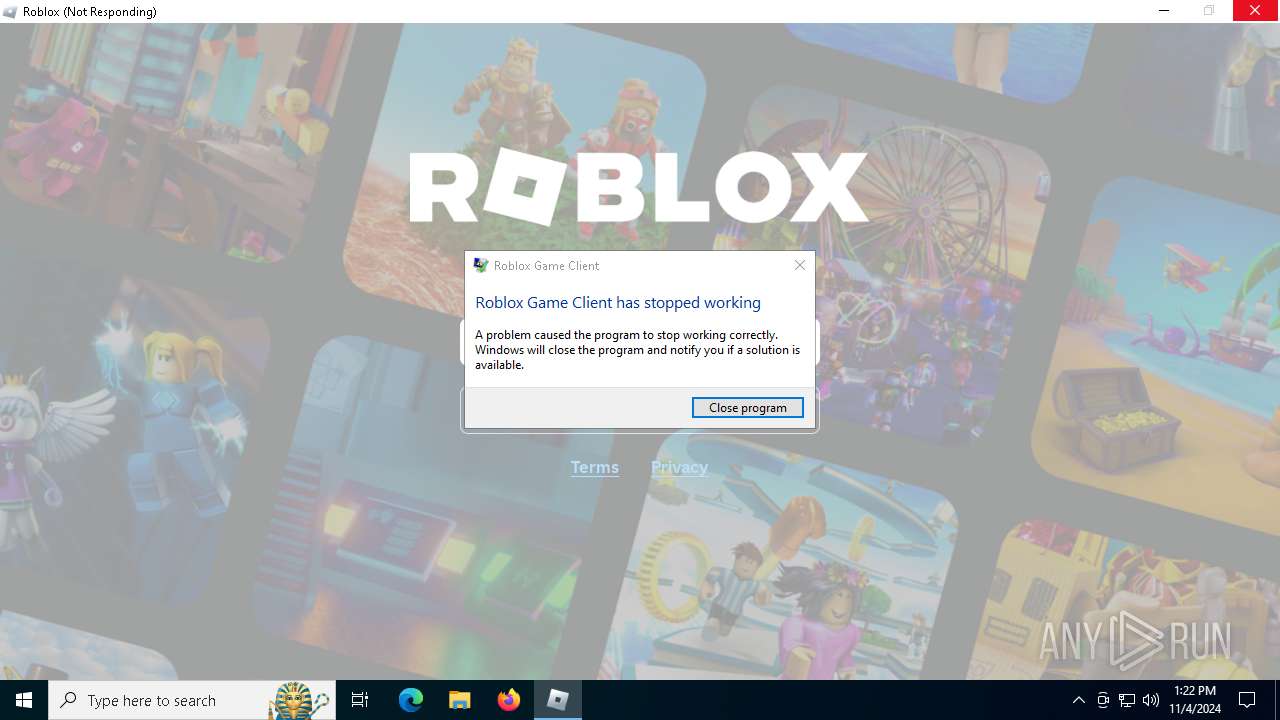Open the notification center icon

(1247, 700)
